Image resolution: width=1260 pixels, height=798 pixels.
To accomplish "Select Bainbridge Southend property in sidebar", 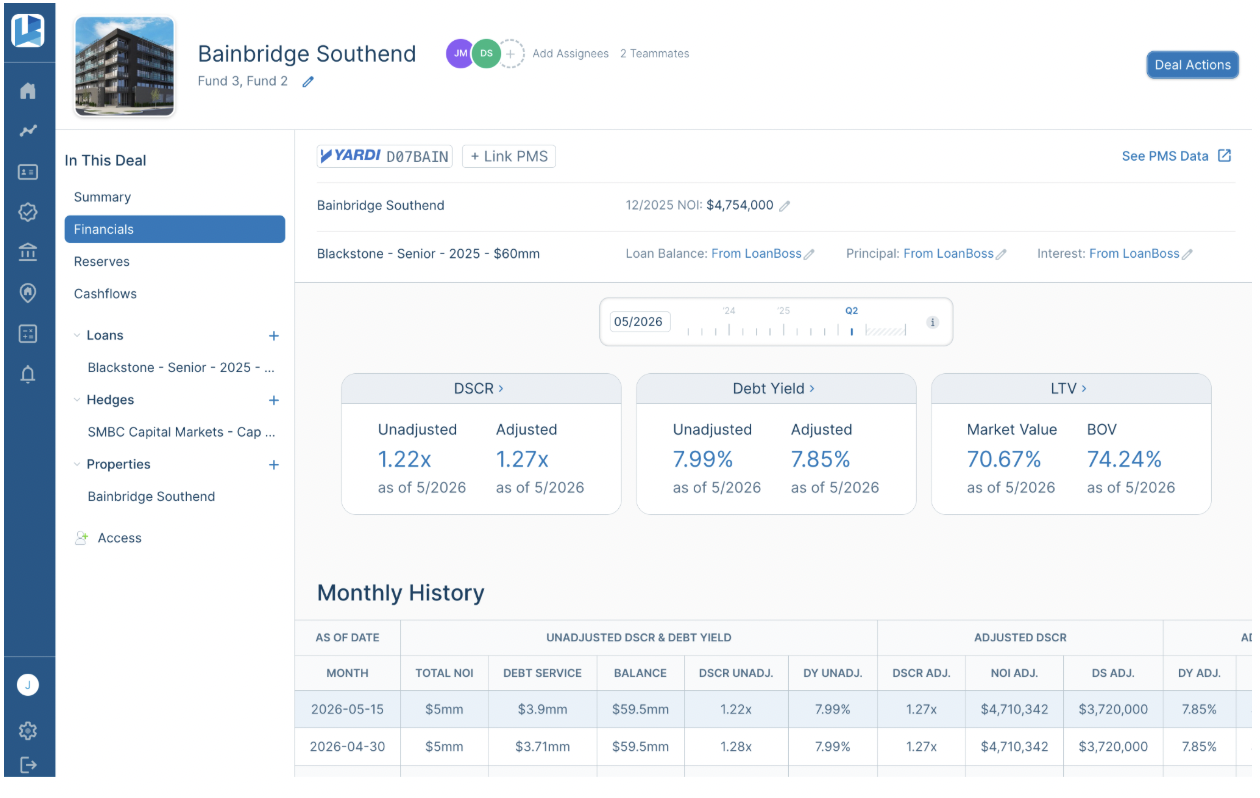I will 151,497.
